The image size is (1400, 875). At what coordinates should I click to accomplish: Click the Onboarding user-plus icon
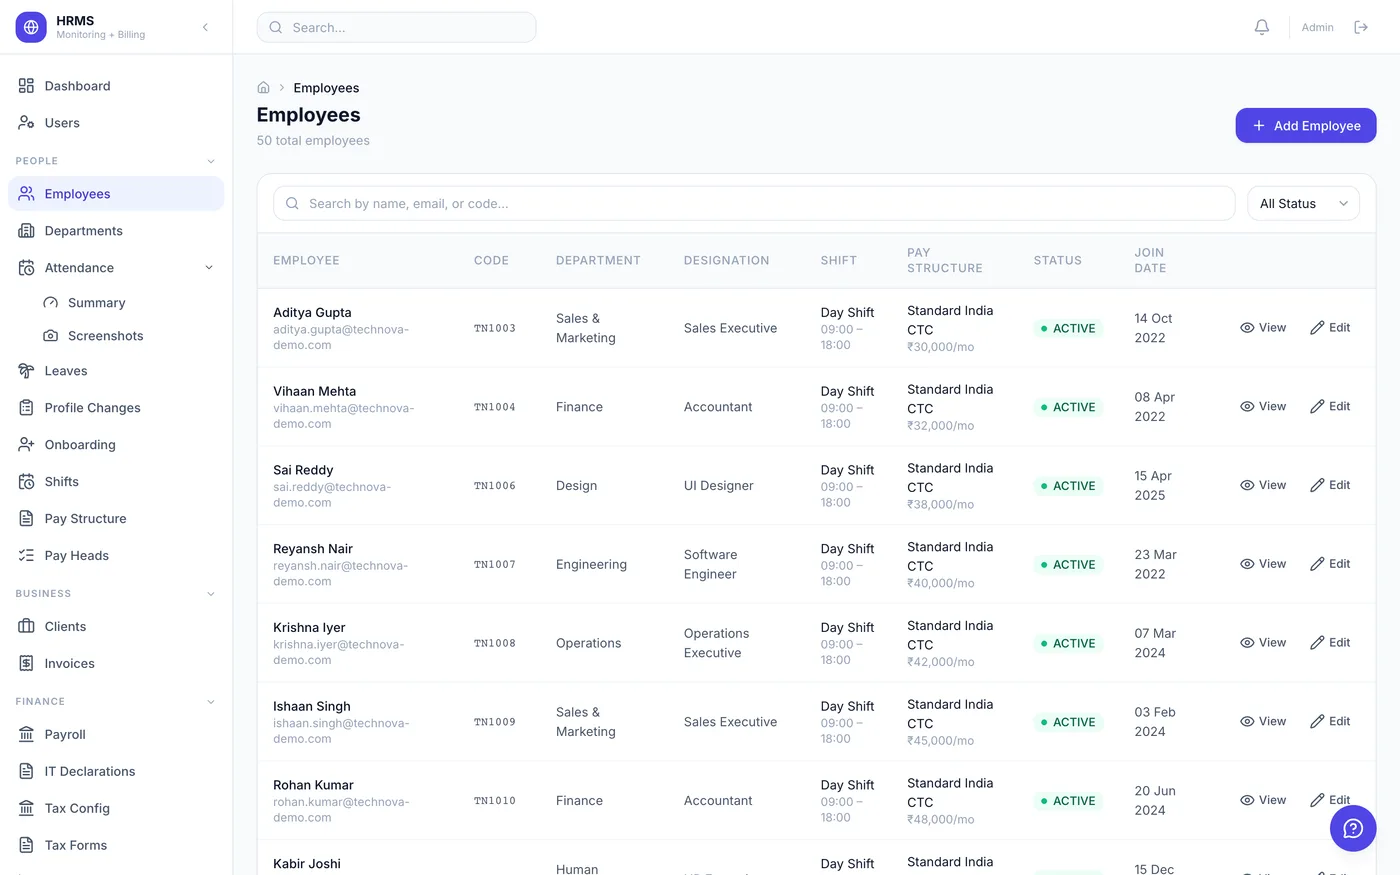(27, 445)
